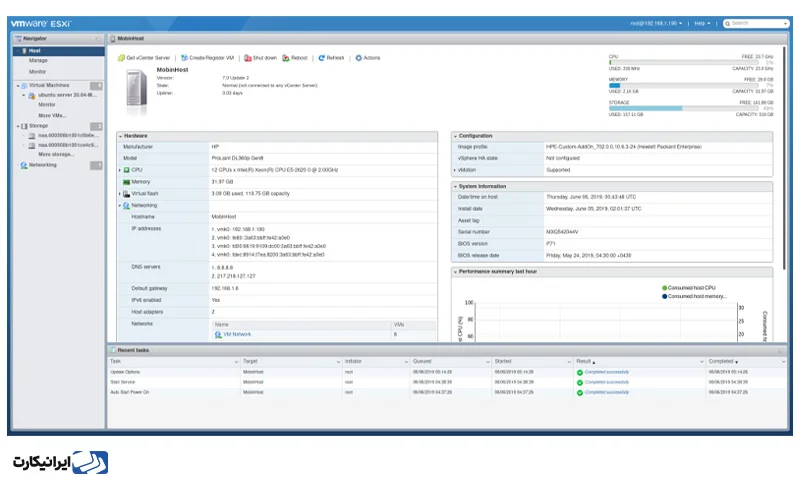Viewport: 800px width, 477px height.
Task: Open Target column header dropdown
Action: [x=338, y=362]
